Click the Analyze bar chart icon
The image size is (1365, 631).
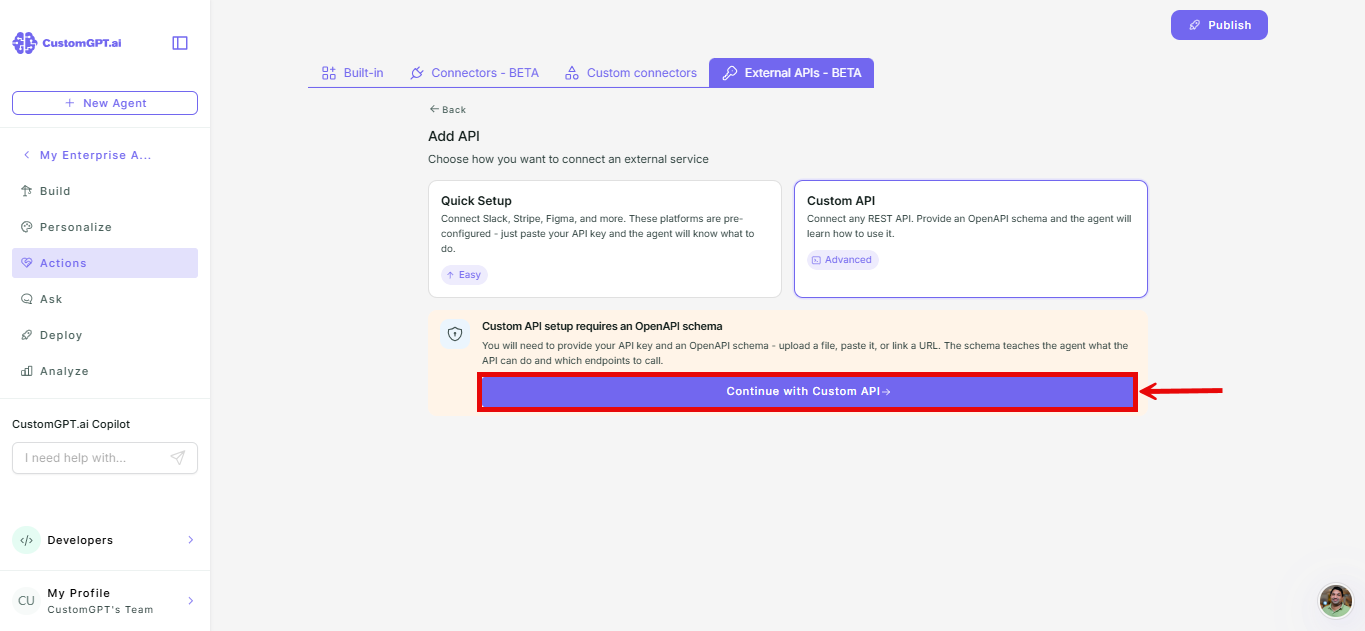27,371
